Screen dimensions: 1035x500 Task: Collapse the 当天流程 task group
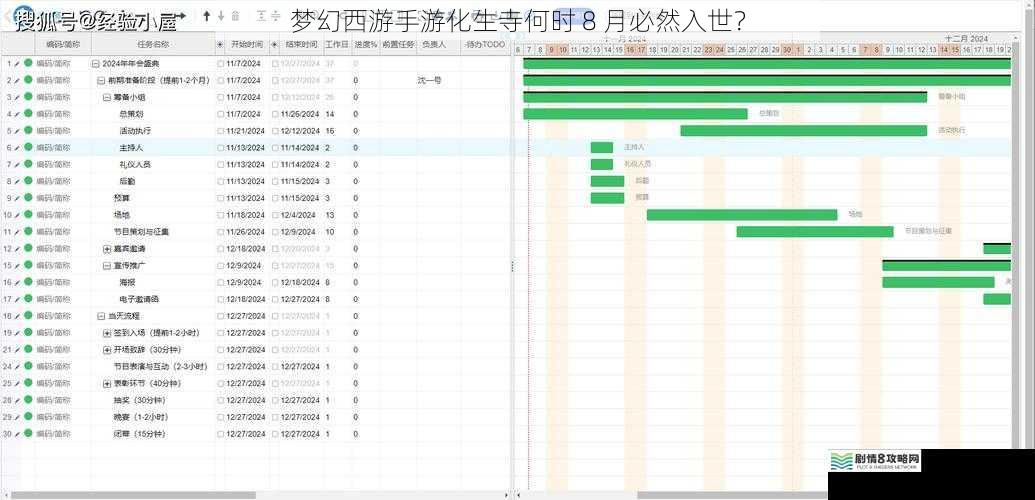tap(101, 316)
